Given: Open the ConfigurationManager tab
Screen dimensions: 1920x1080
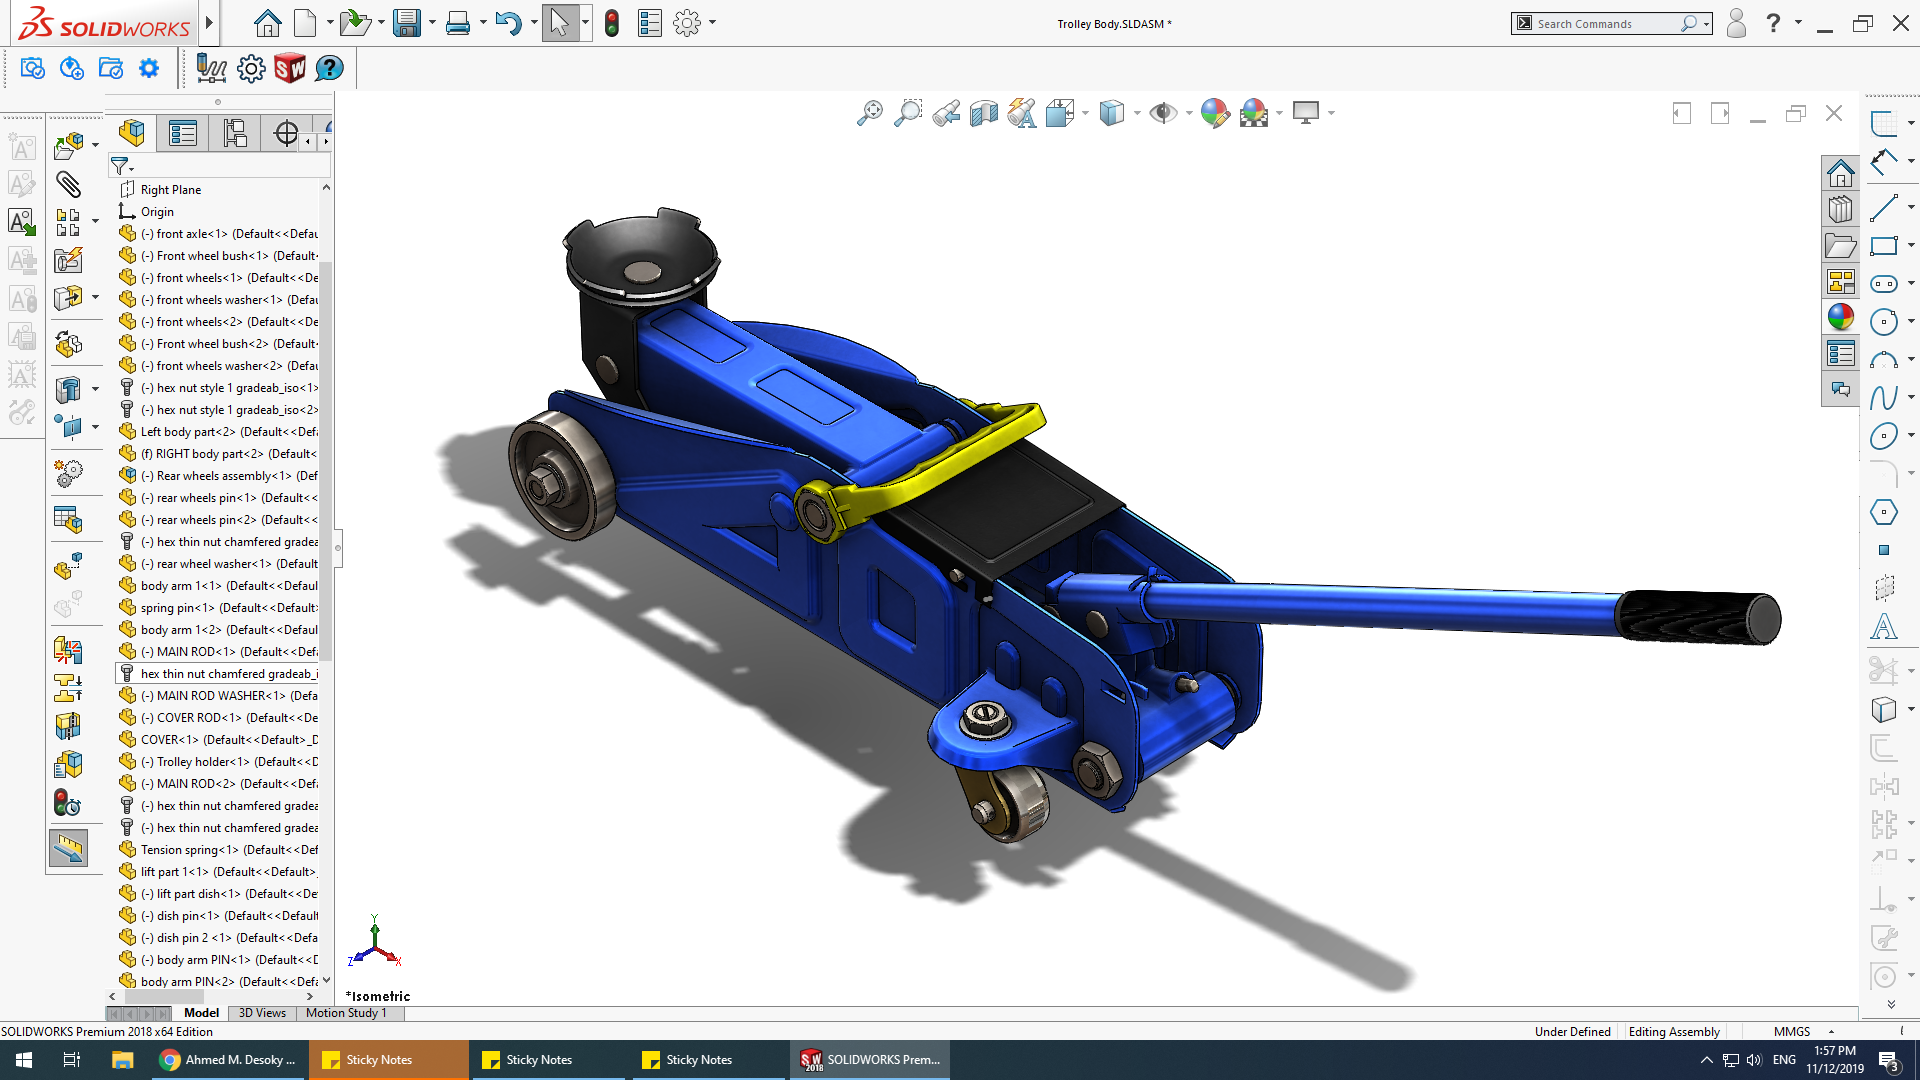Looking at the screenshot, I should pos(235,133).
